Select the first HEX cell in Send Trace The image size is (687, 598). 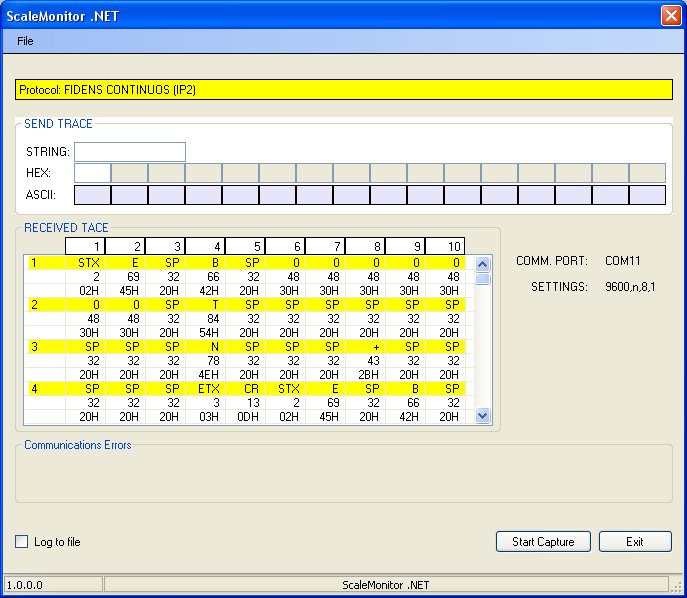pos(92,173)
